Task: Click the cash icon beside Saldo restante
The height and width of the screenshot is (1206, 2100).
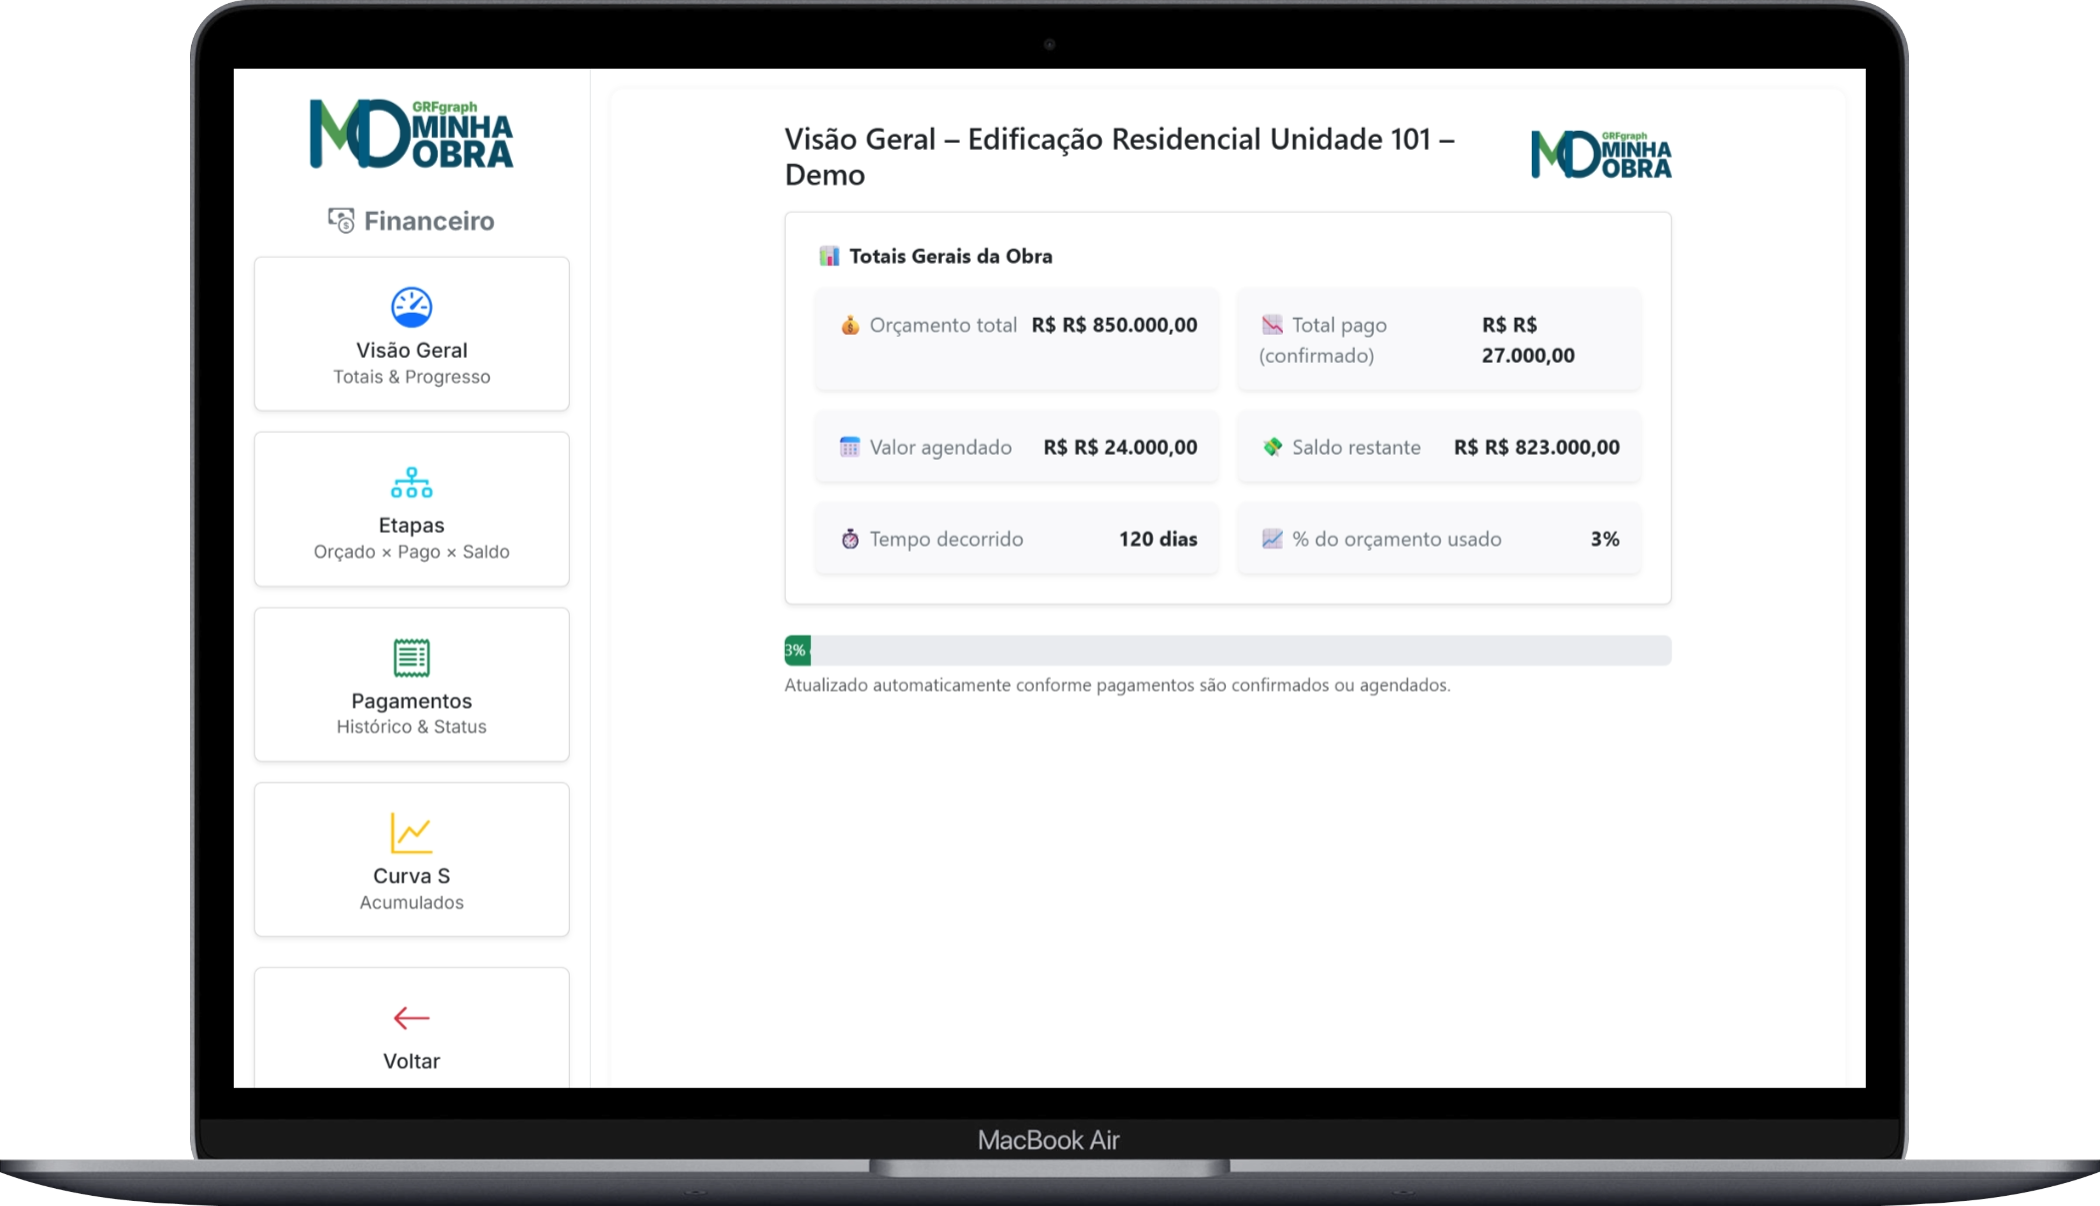Action: pyautogui.click(x=1272, y=447)
